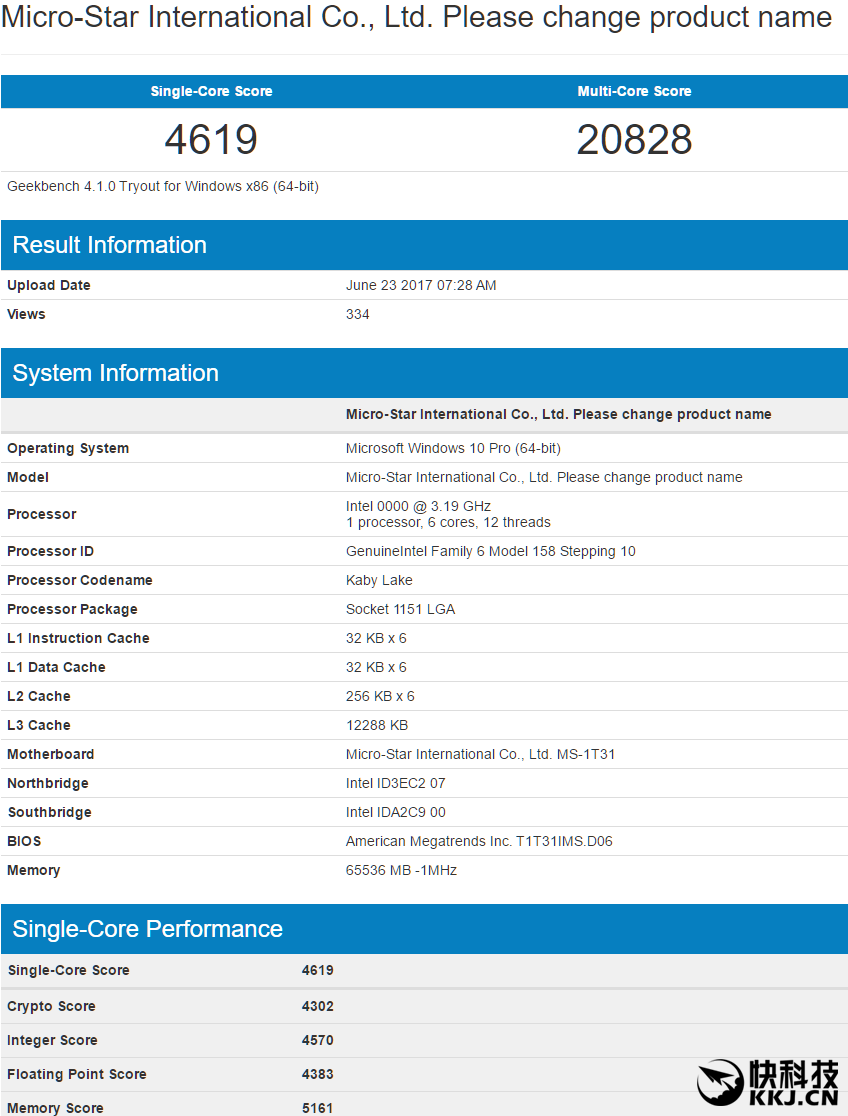Screen dimensions: 848x1116
Task: Select the Integer Score label
Action: (x=52, y=1041)
